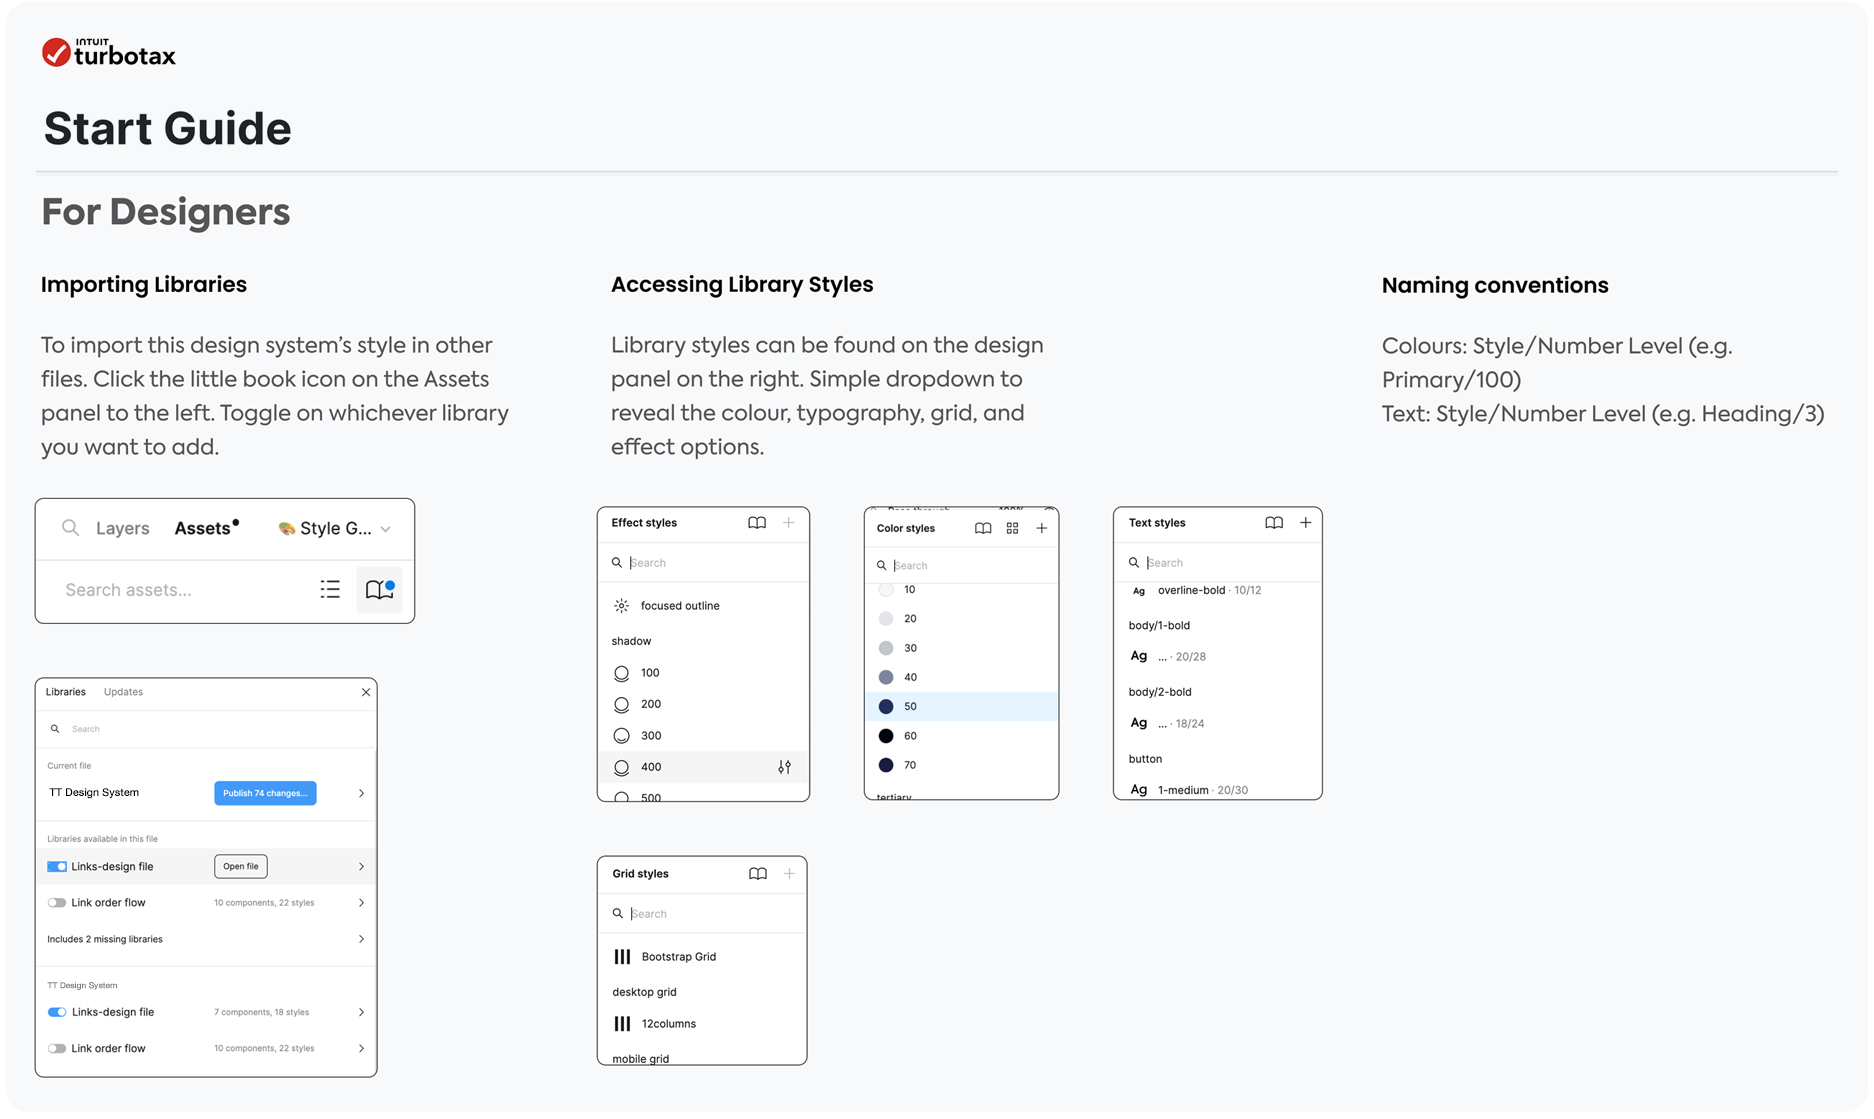Click Search field in Grid styles
The height and width of the screenshot is (1119, 1874).
pos(702,914)
